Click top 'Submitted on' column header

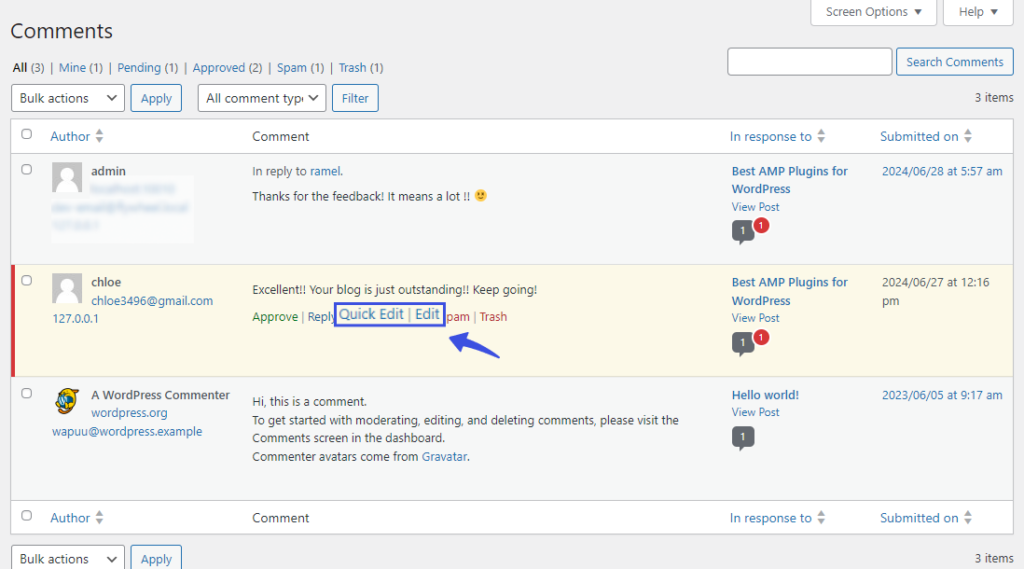pyautogui.click(x=919, y=137)
